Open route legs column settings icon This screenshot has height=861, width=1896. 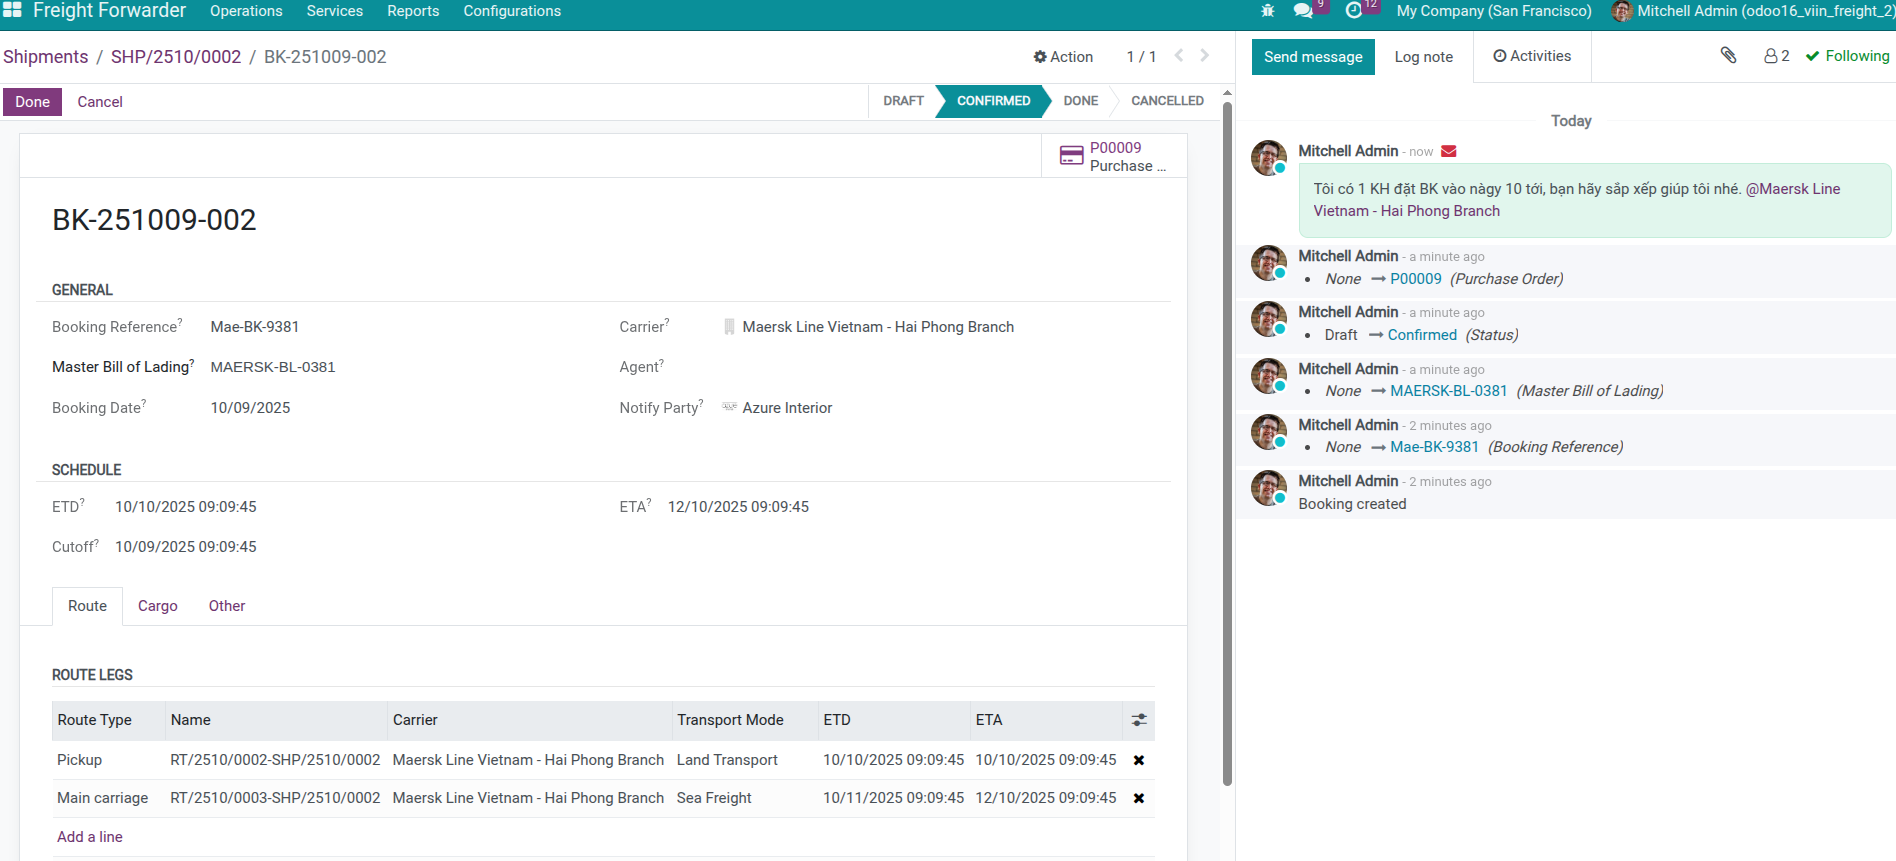(1138, 720)
